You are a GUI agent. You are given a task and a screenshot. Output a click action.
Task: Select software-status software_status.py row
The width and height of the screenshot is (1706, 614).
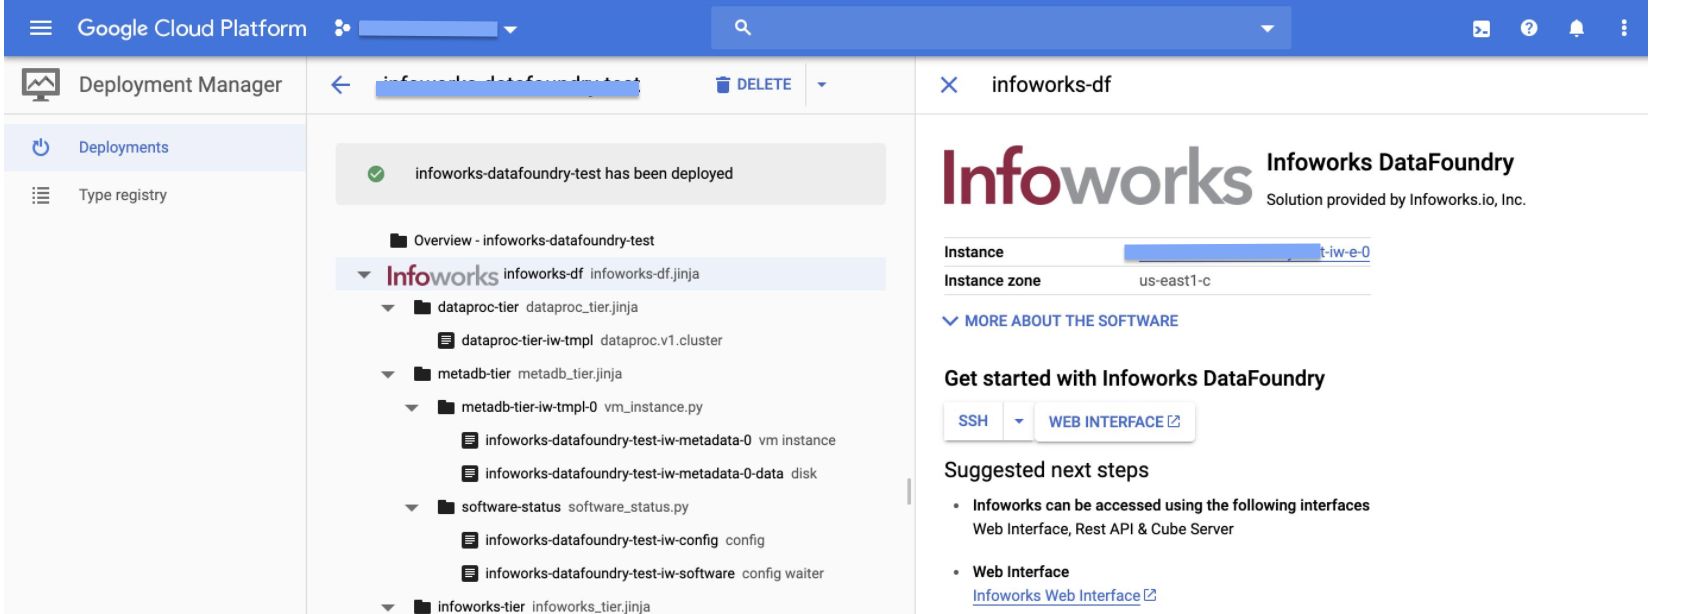point(610,507)
